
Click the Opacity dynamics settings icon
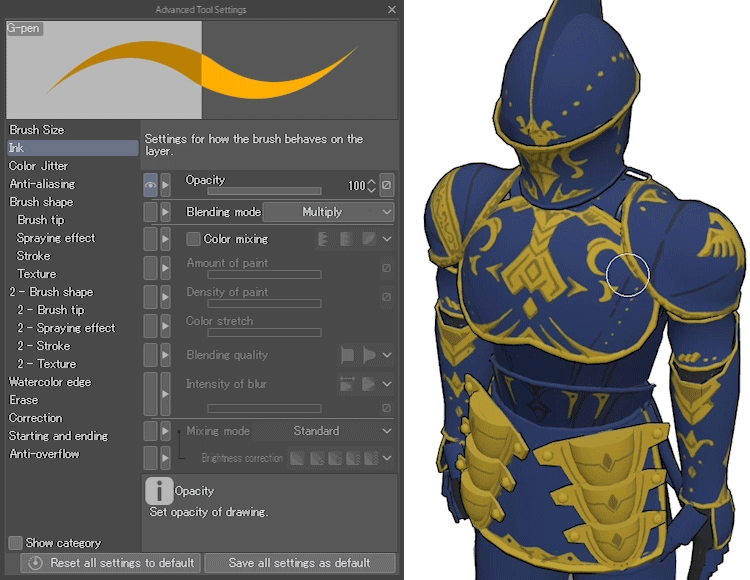pyautogui.click(x=387, y=185)
